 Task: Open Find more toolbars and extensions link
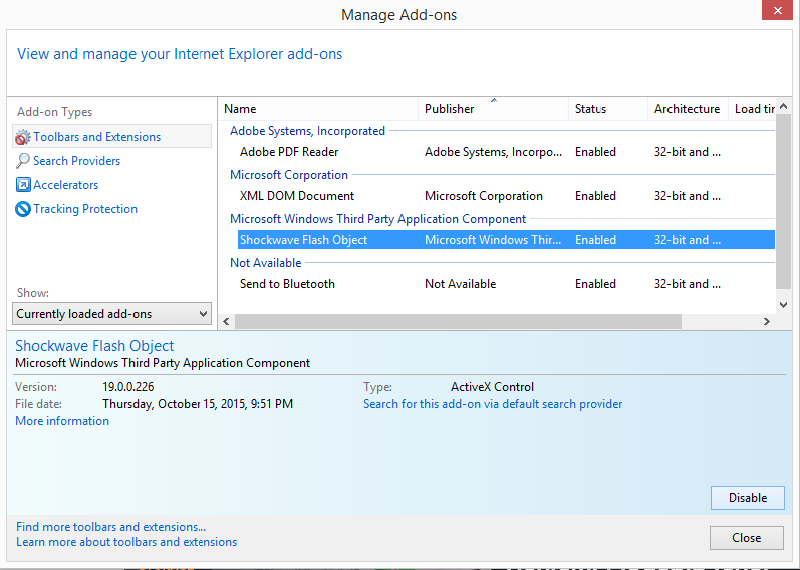[111, 527]
